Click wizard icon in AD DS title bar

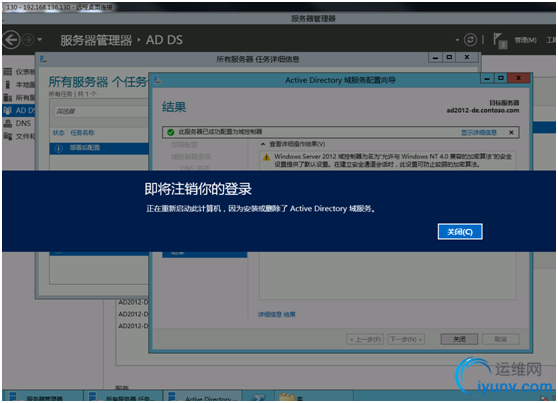tap(157, 80)
